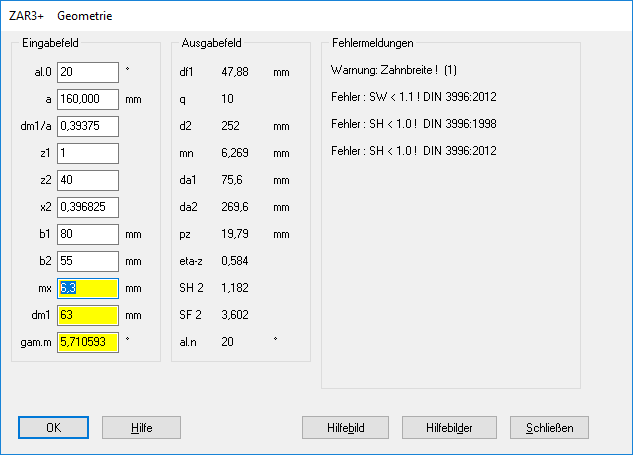Click the al.0 pressure angle field

(x=88, y=72)
